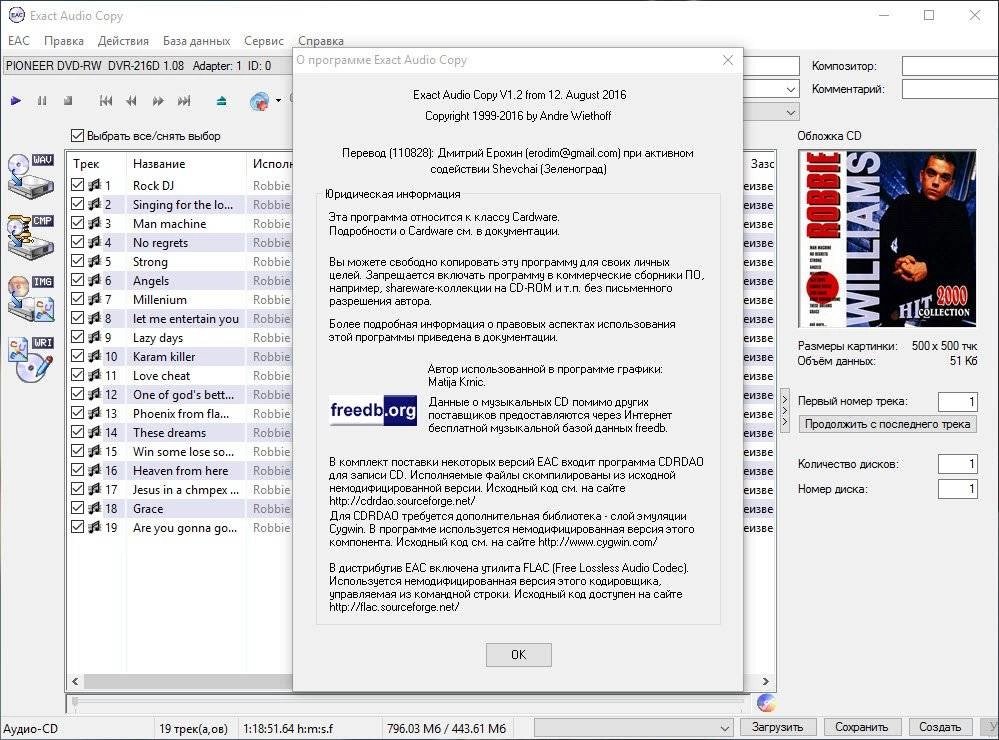This screenshot has width=999, height=740.
Task: Open dropdown arrow next to freedb icon
Action: pos(278,101)
